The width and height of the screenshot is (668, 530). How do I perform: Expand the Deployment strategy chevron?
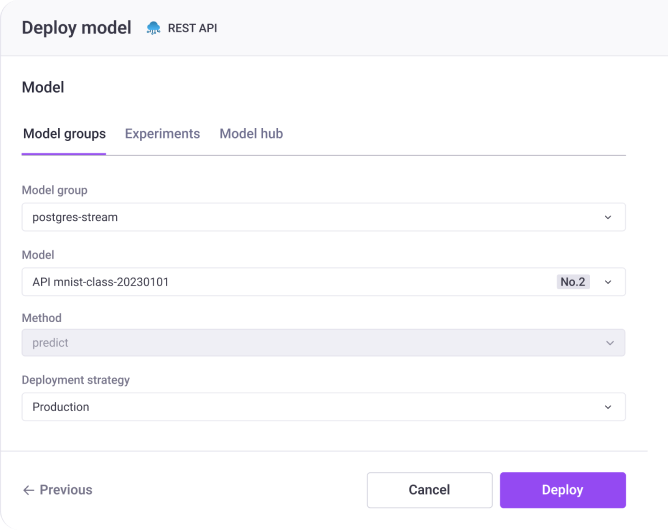coord(608,407)
